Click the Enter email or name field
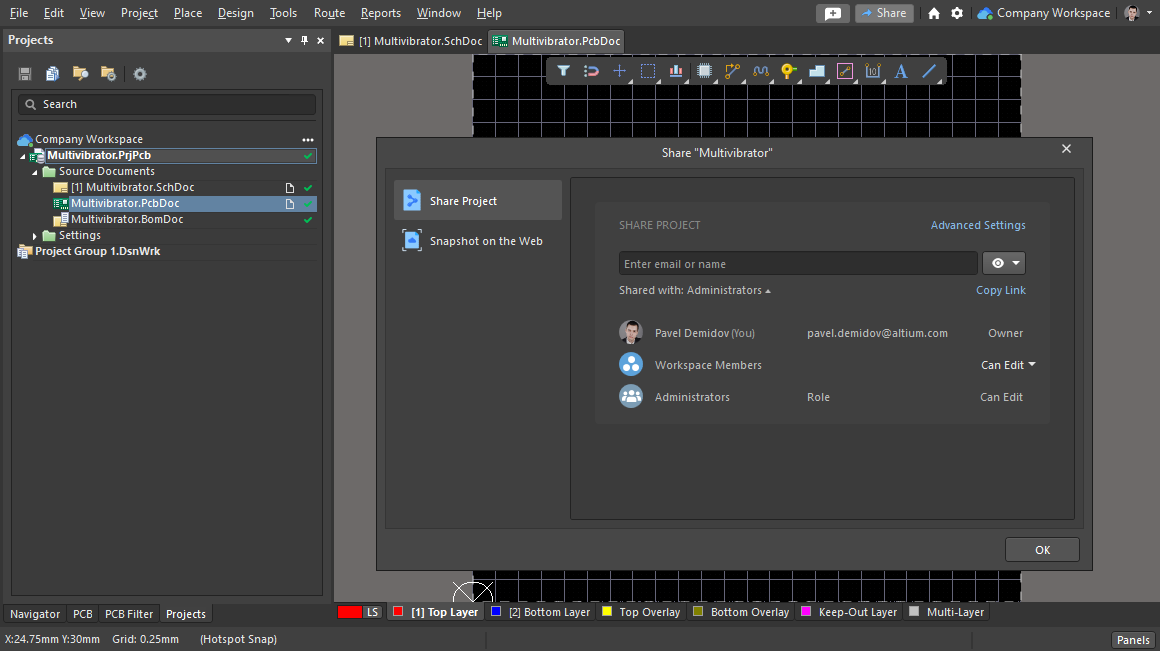Viewport: 1160px width, 651px height. (x=797, y=264)
